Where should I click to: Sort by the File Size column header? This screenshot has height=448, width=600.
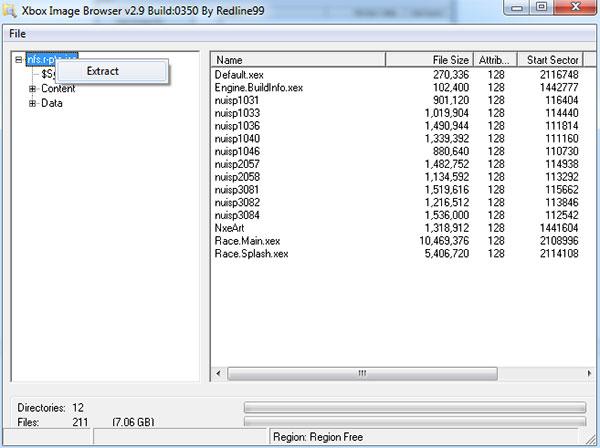(430, 60)
